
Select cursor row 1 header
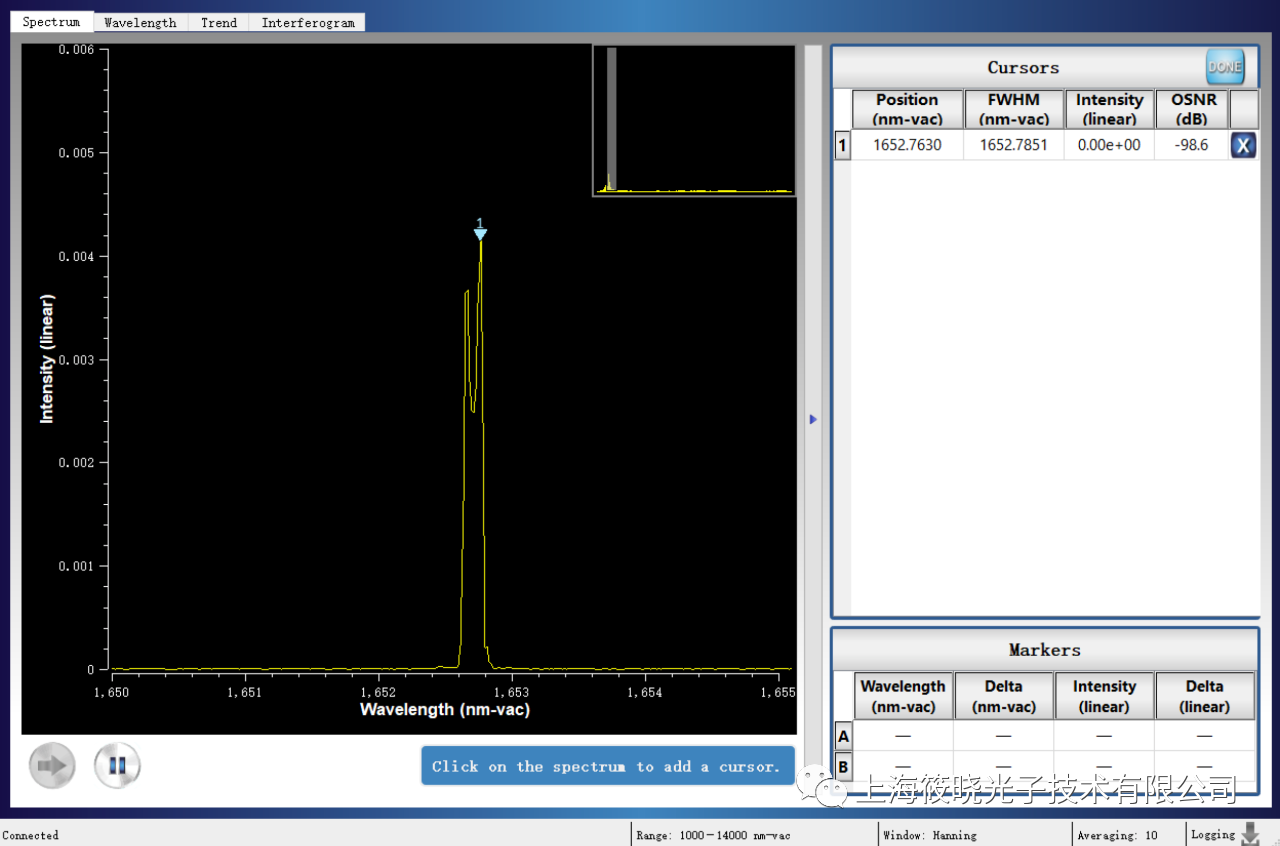pos(842,146)
